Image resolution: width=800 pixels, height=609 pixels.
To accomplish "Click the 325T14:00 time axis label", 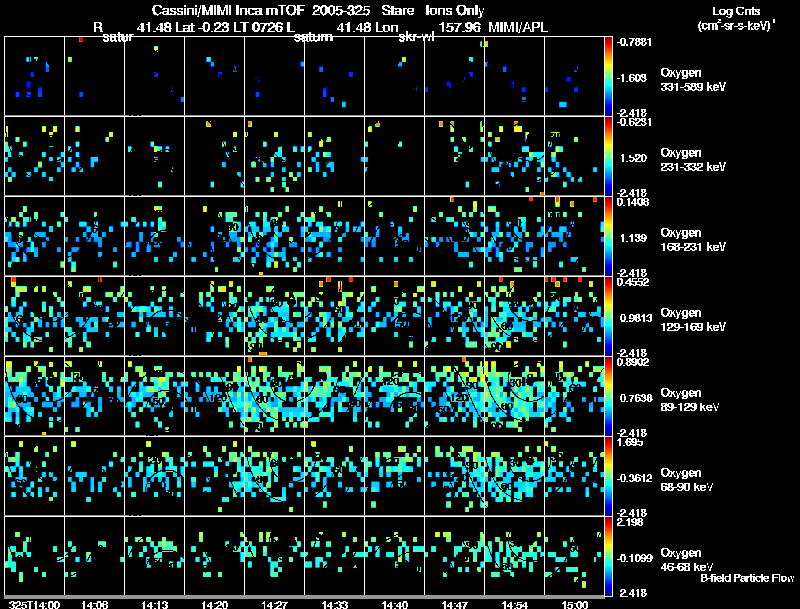I will 34,604.
